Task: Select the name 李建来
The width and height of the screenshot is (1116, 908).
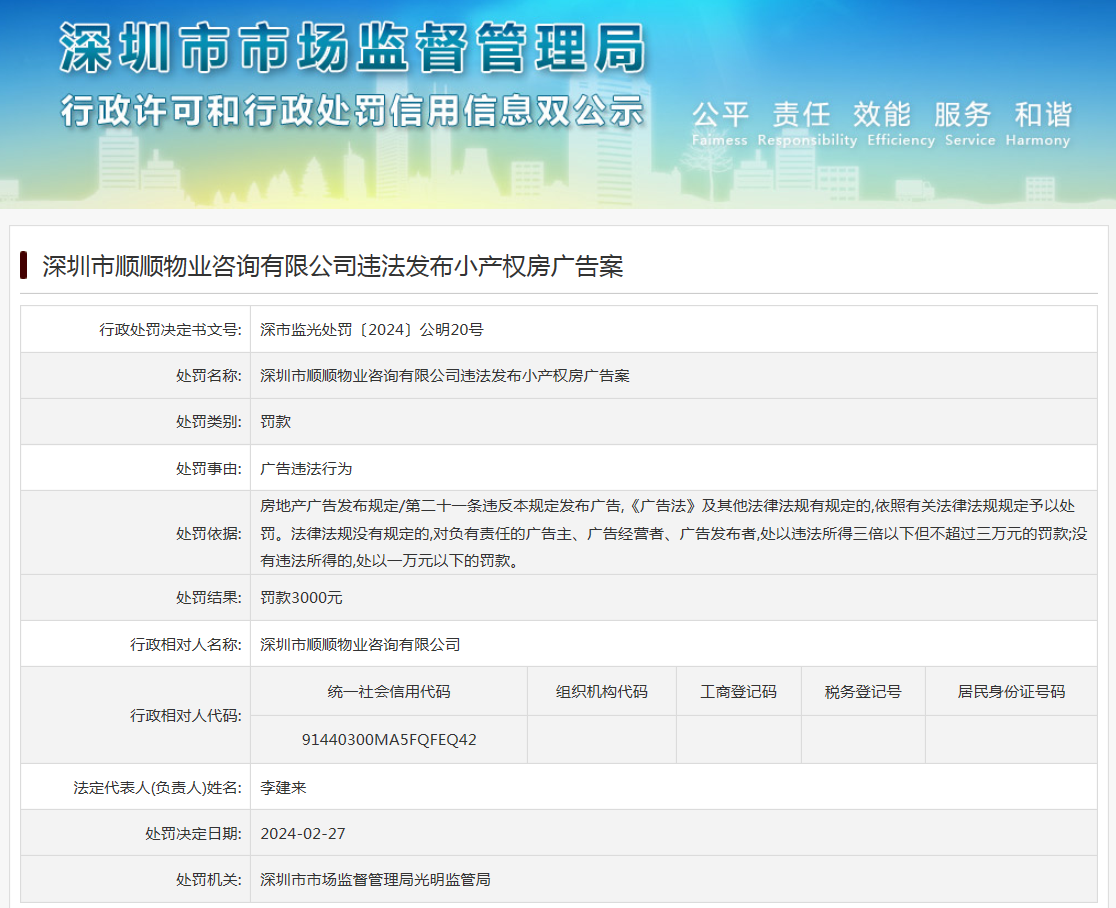Action: [x=283, y=788]
